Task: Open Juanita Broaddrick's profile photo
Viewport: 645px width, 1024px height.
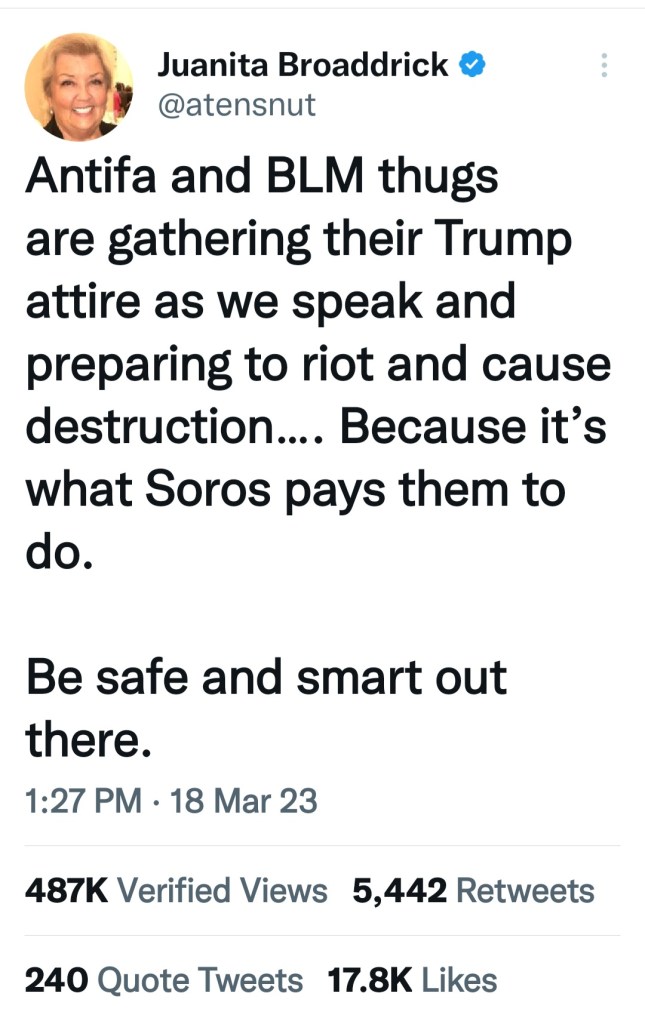Action: 79,86
